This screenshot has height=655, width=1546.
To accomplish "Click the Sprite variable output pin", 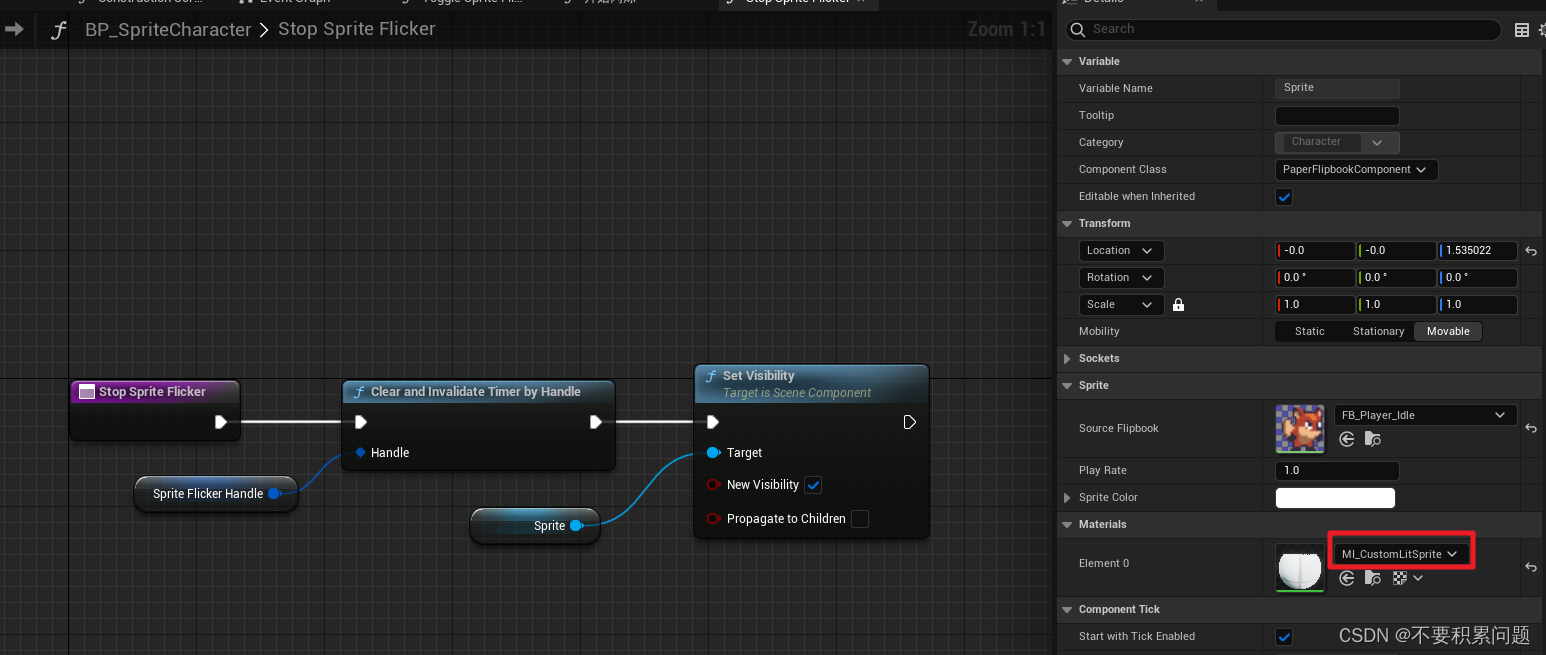I will tap(576, 526).
